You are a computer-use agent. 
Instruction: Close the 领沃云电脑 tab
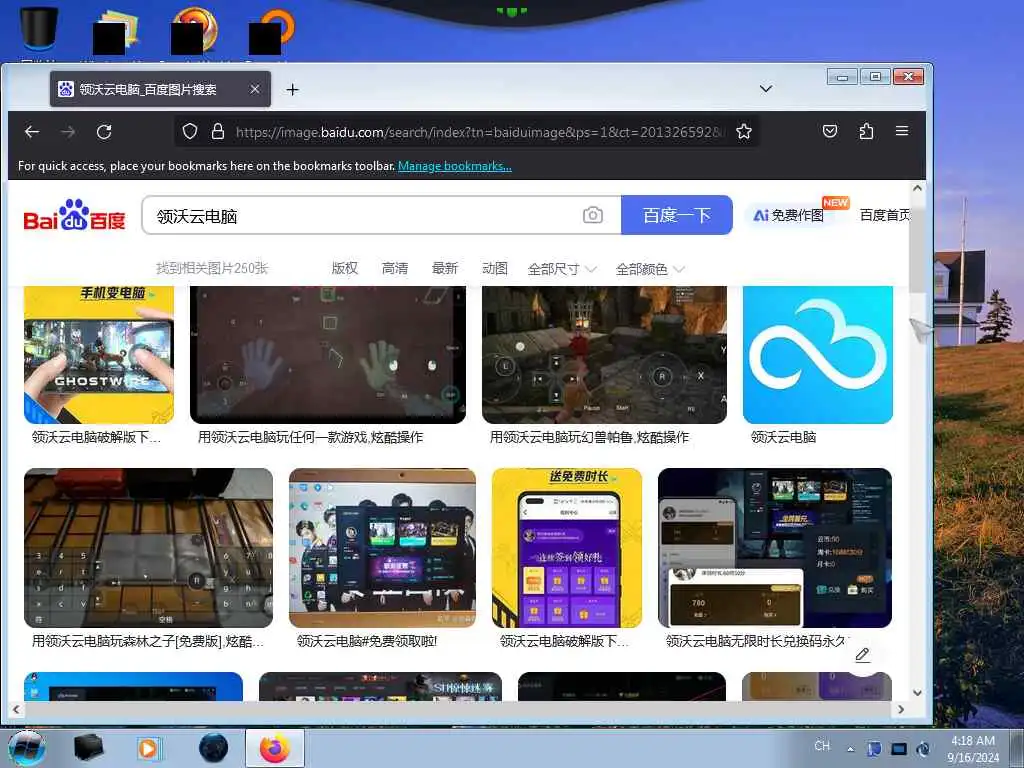tap(255, 89)
